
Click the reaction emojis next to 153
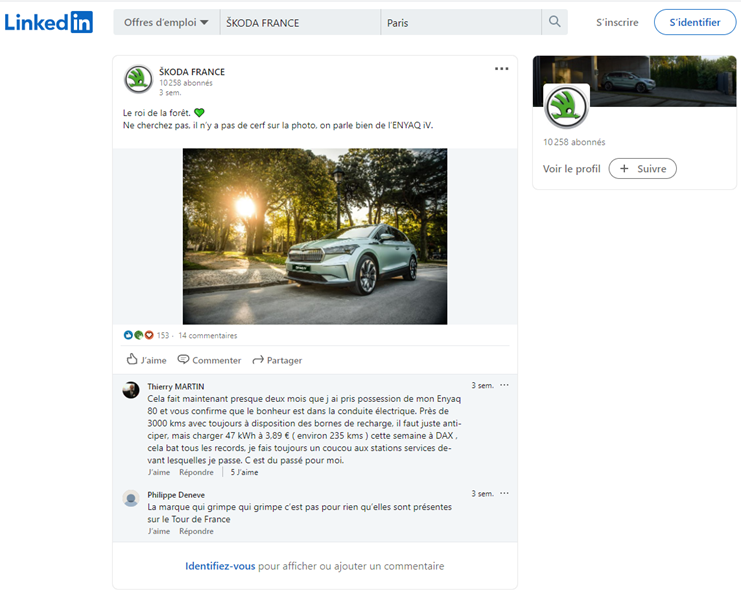(138, 335)
